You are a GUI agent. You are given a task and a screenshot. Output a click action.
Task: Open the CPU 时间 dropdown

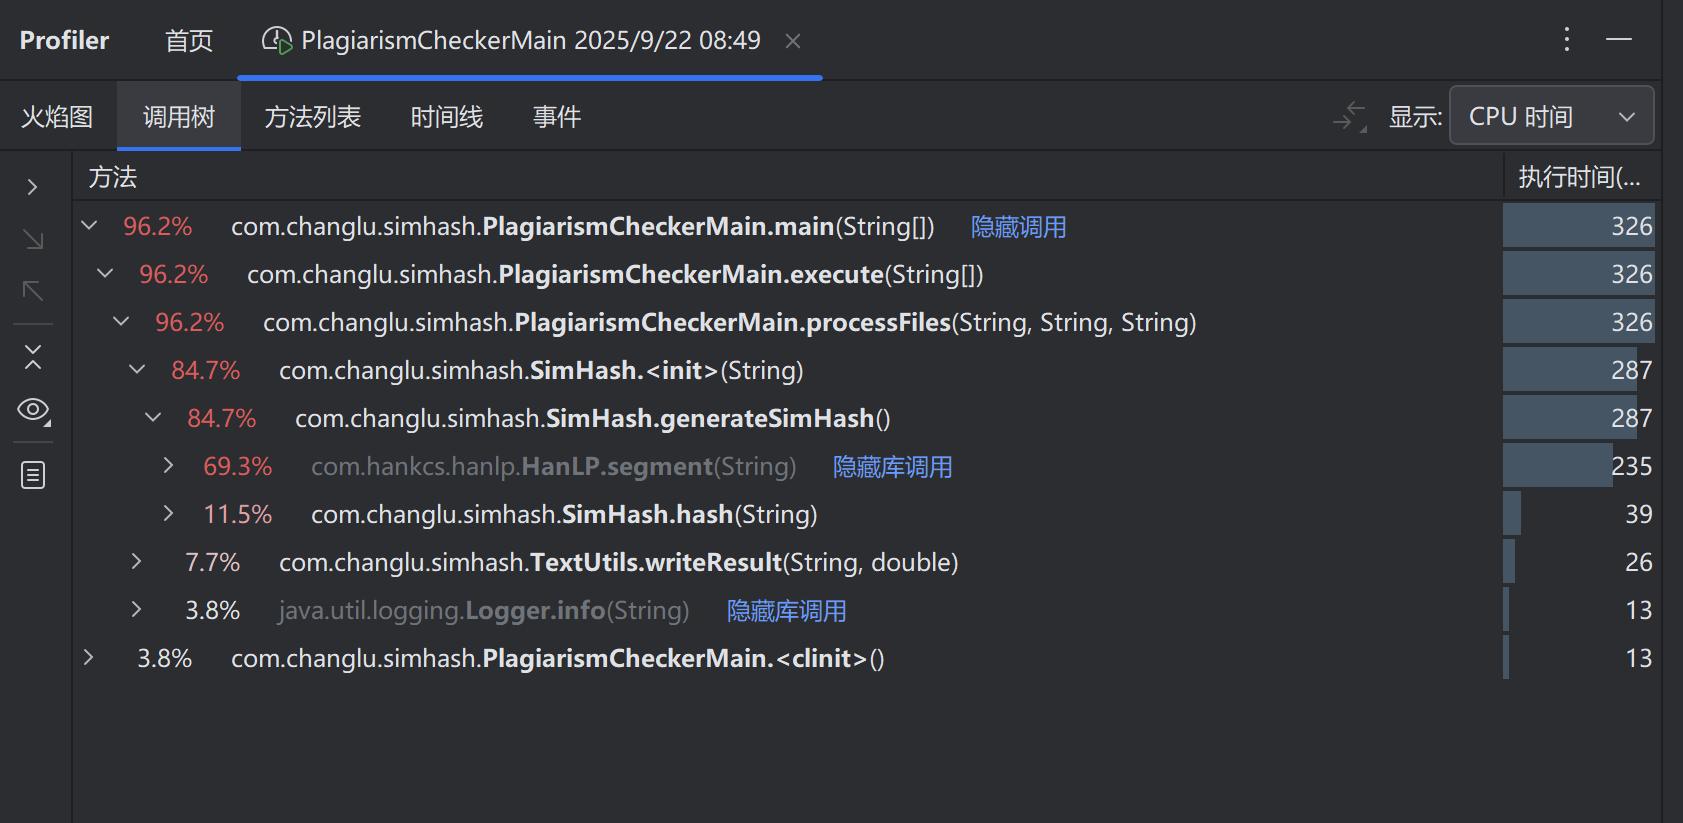1551,116
